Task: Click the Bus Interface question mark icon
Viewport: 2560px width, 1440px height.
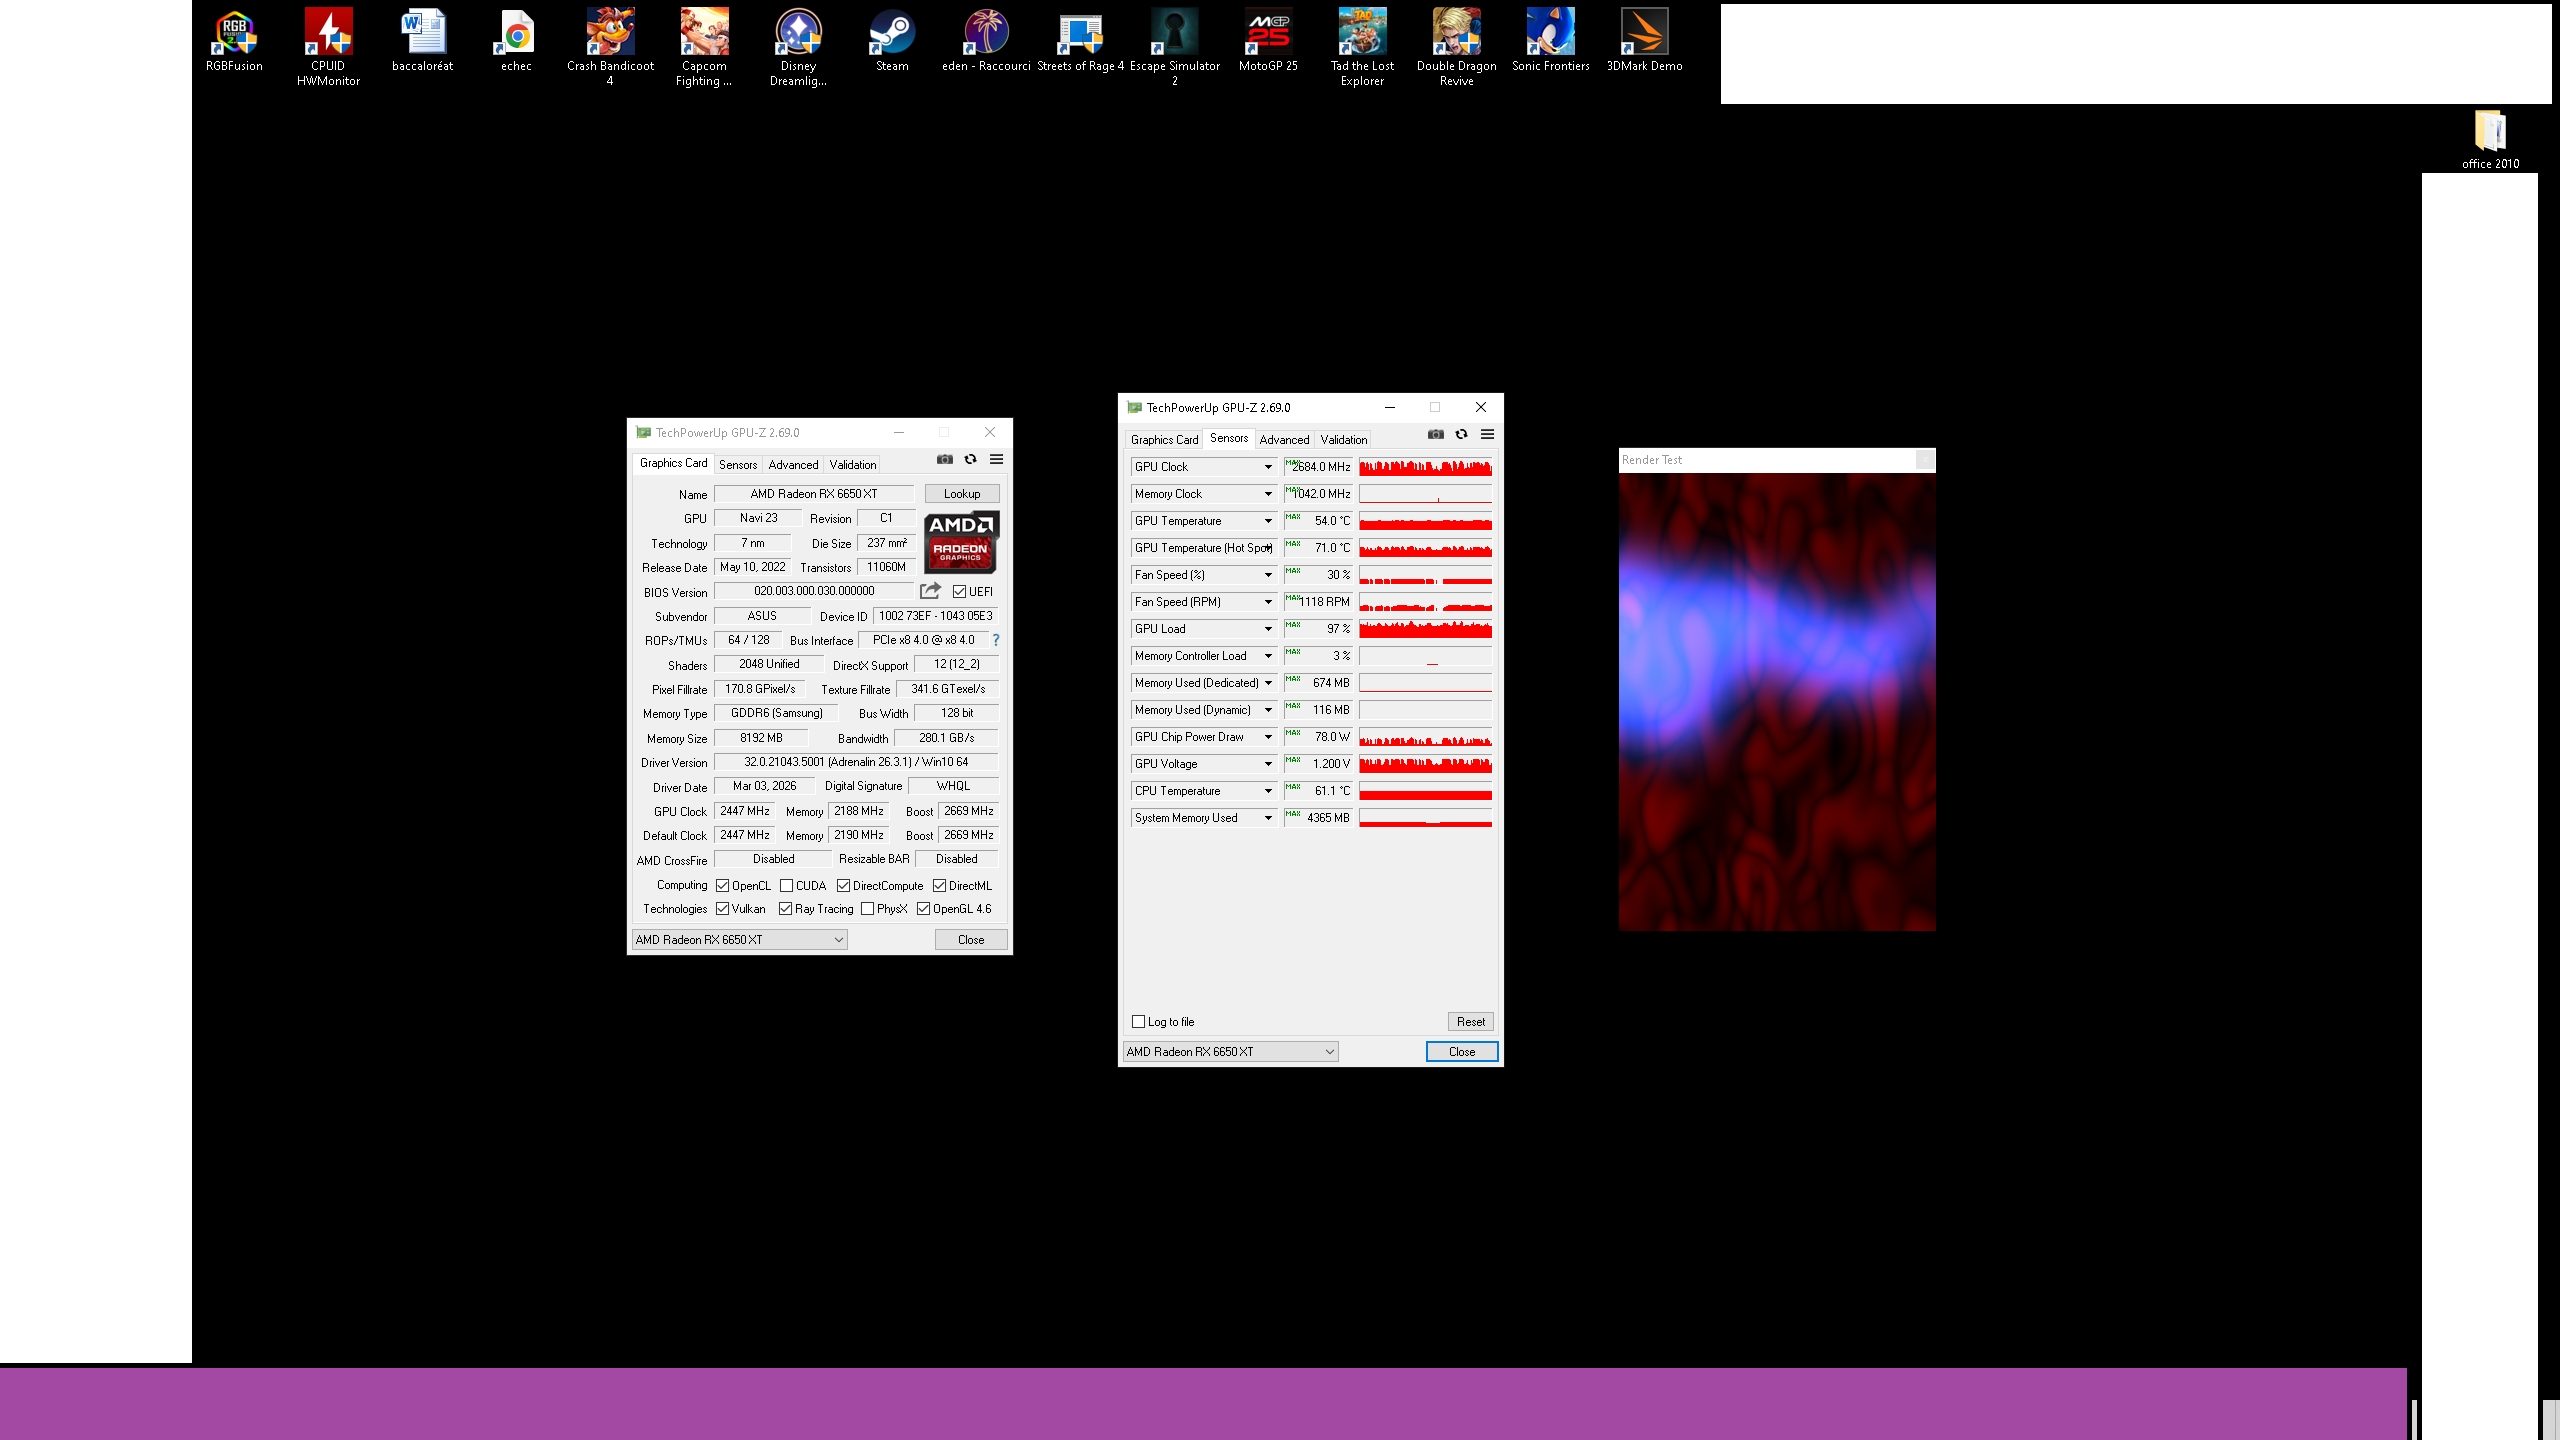Action: point(996,640)
